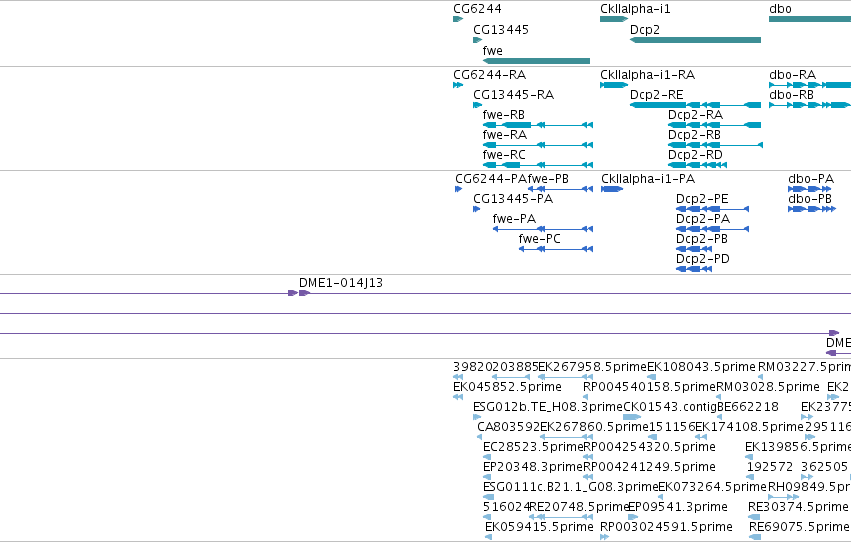The width and height of the screenshot is (851, 542).
Task: Click the EK108043.5prime EST label
Action: coord(701,367)
